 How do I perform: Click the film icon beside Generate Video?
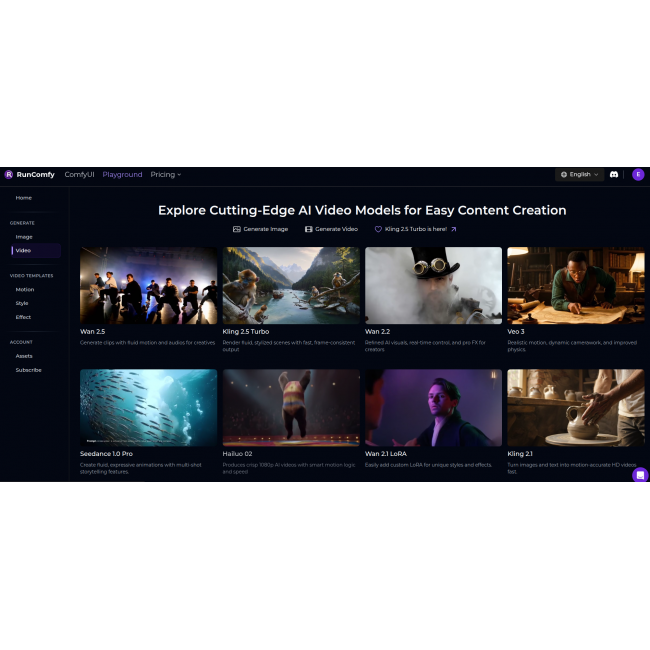coord(309,229)
